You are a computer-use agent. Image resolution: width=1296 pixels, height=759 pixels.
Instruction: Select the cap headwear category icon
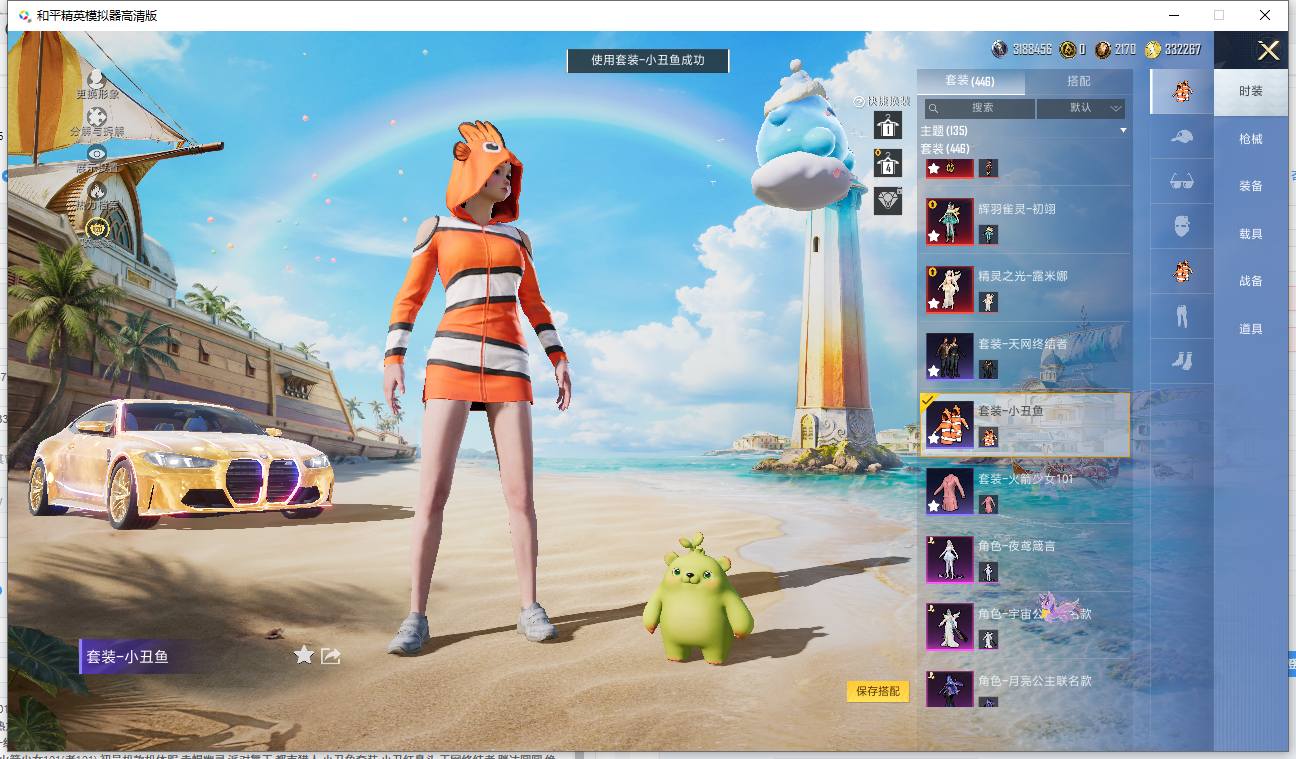point(1181,137)
